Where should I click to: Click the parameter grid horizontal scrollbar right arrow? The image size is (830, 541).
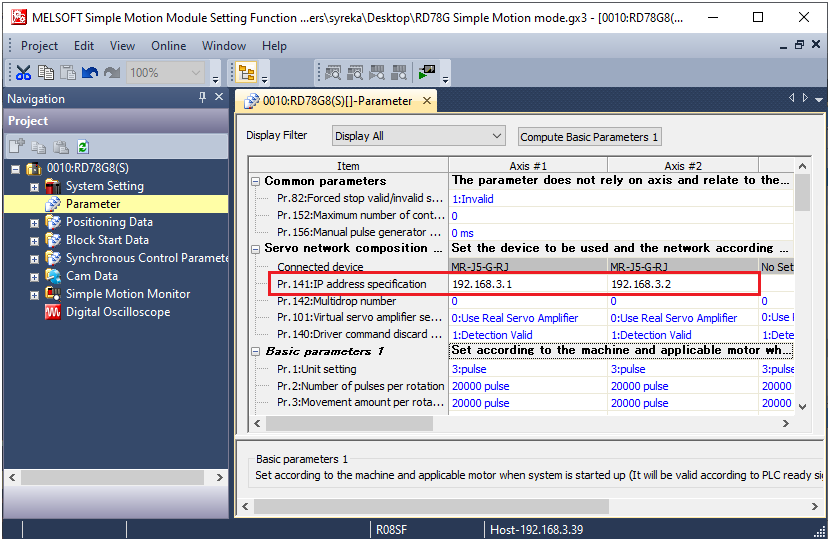(786, 423)
